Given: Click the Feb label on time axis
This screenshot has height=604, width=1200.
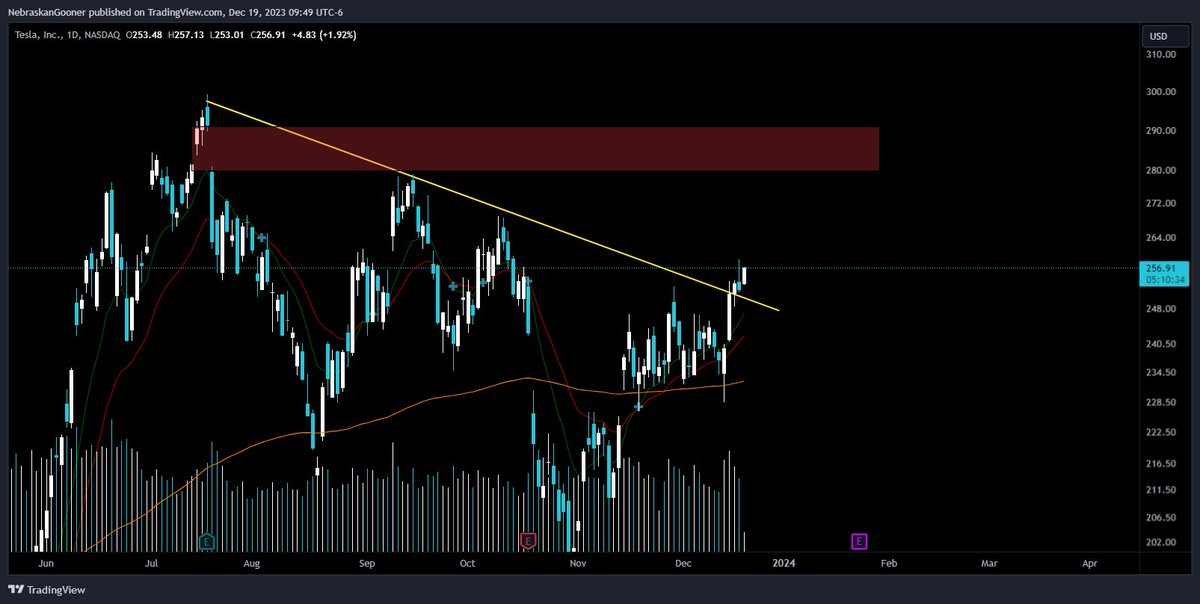Looking at the screenshot, I should click(887, 564).
